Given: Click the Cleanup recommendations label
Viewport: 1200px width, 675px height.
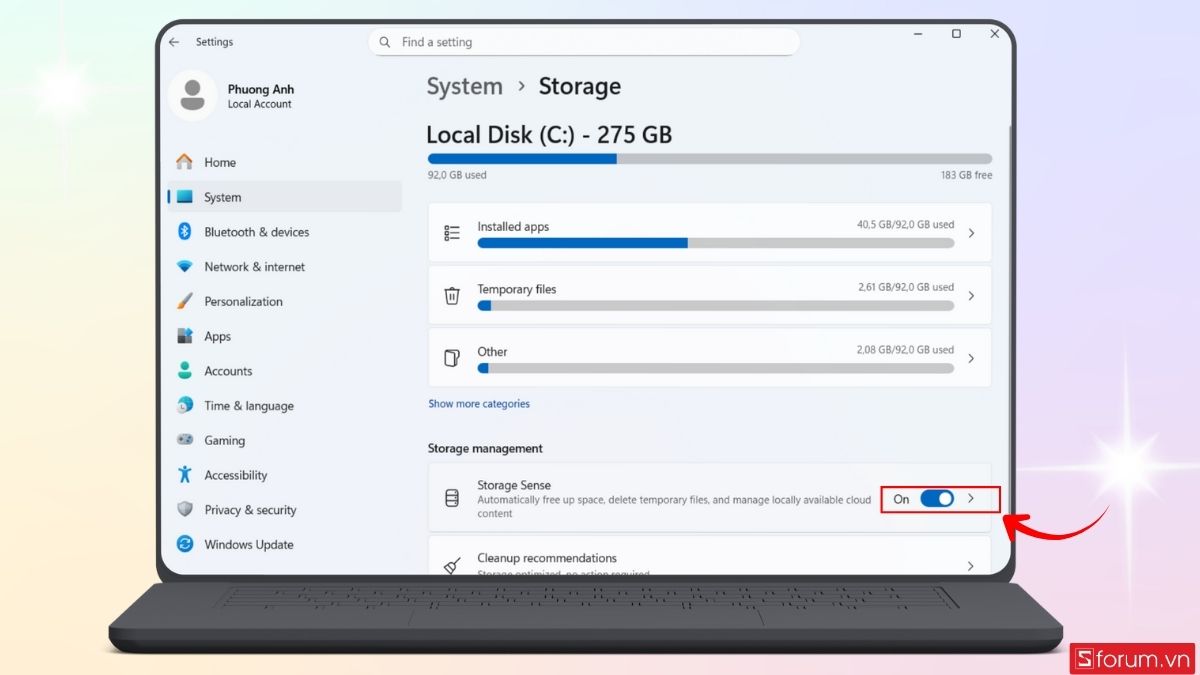Looking at the screenshot, I should pos(547,558).
